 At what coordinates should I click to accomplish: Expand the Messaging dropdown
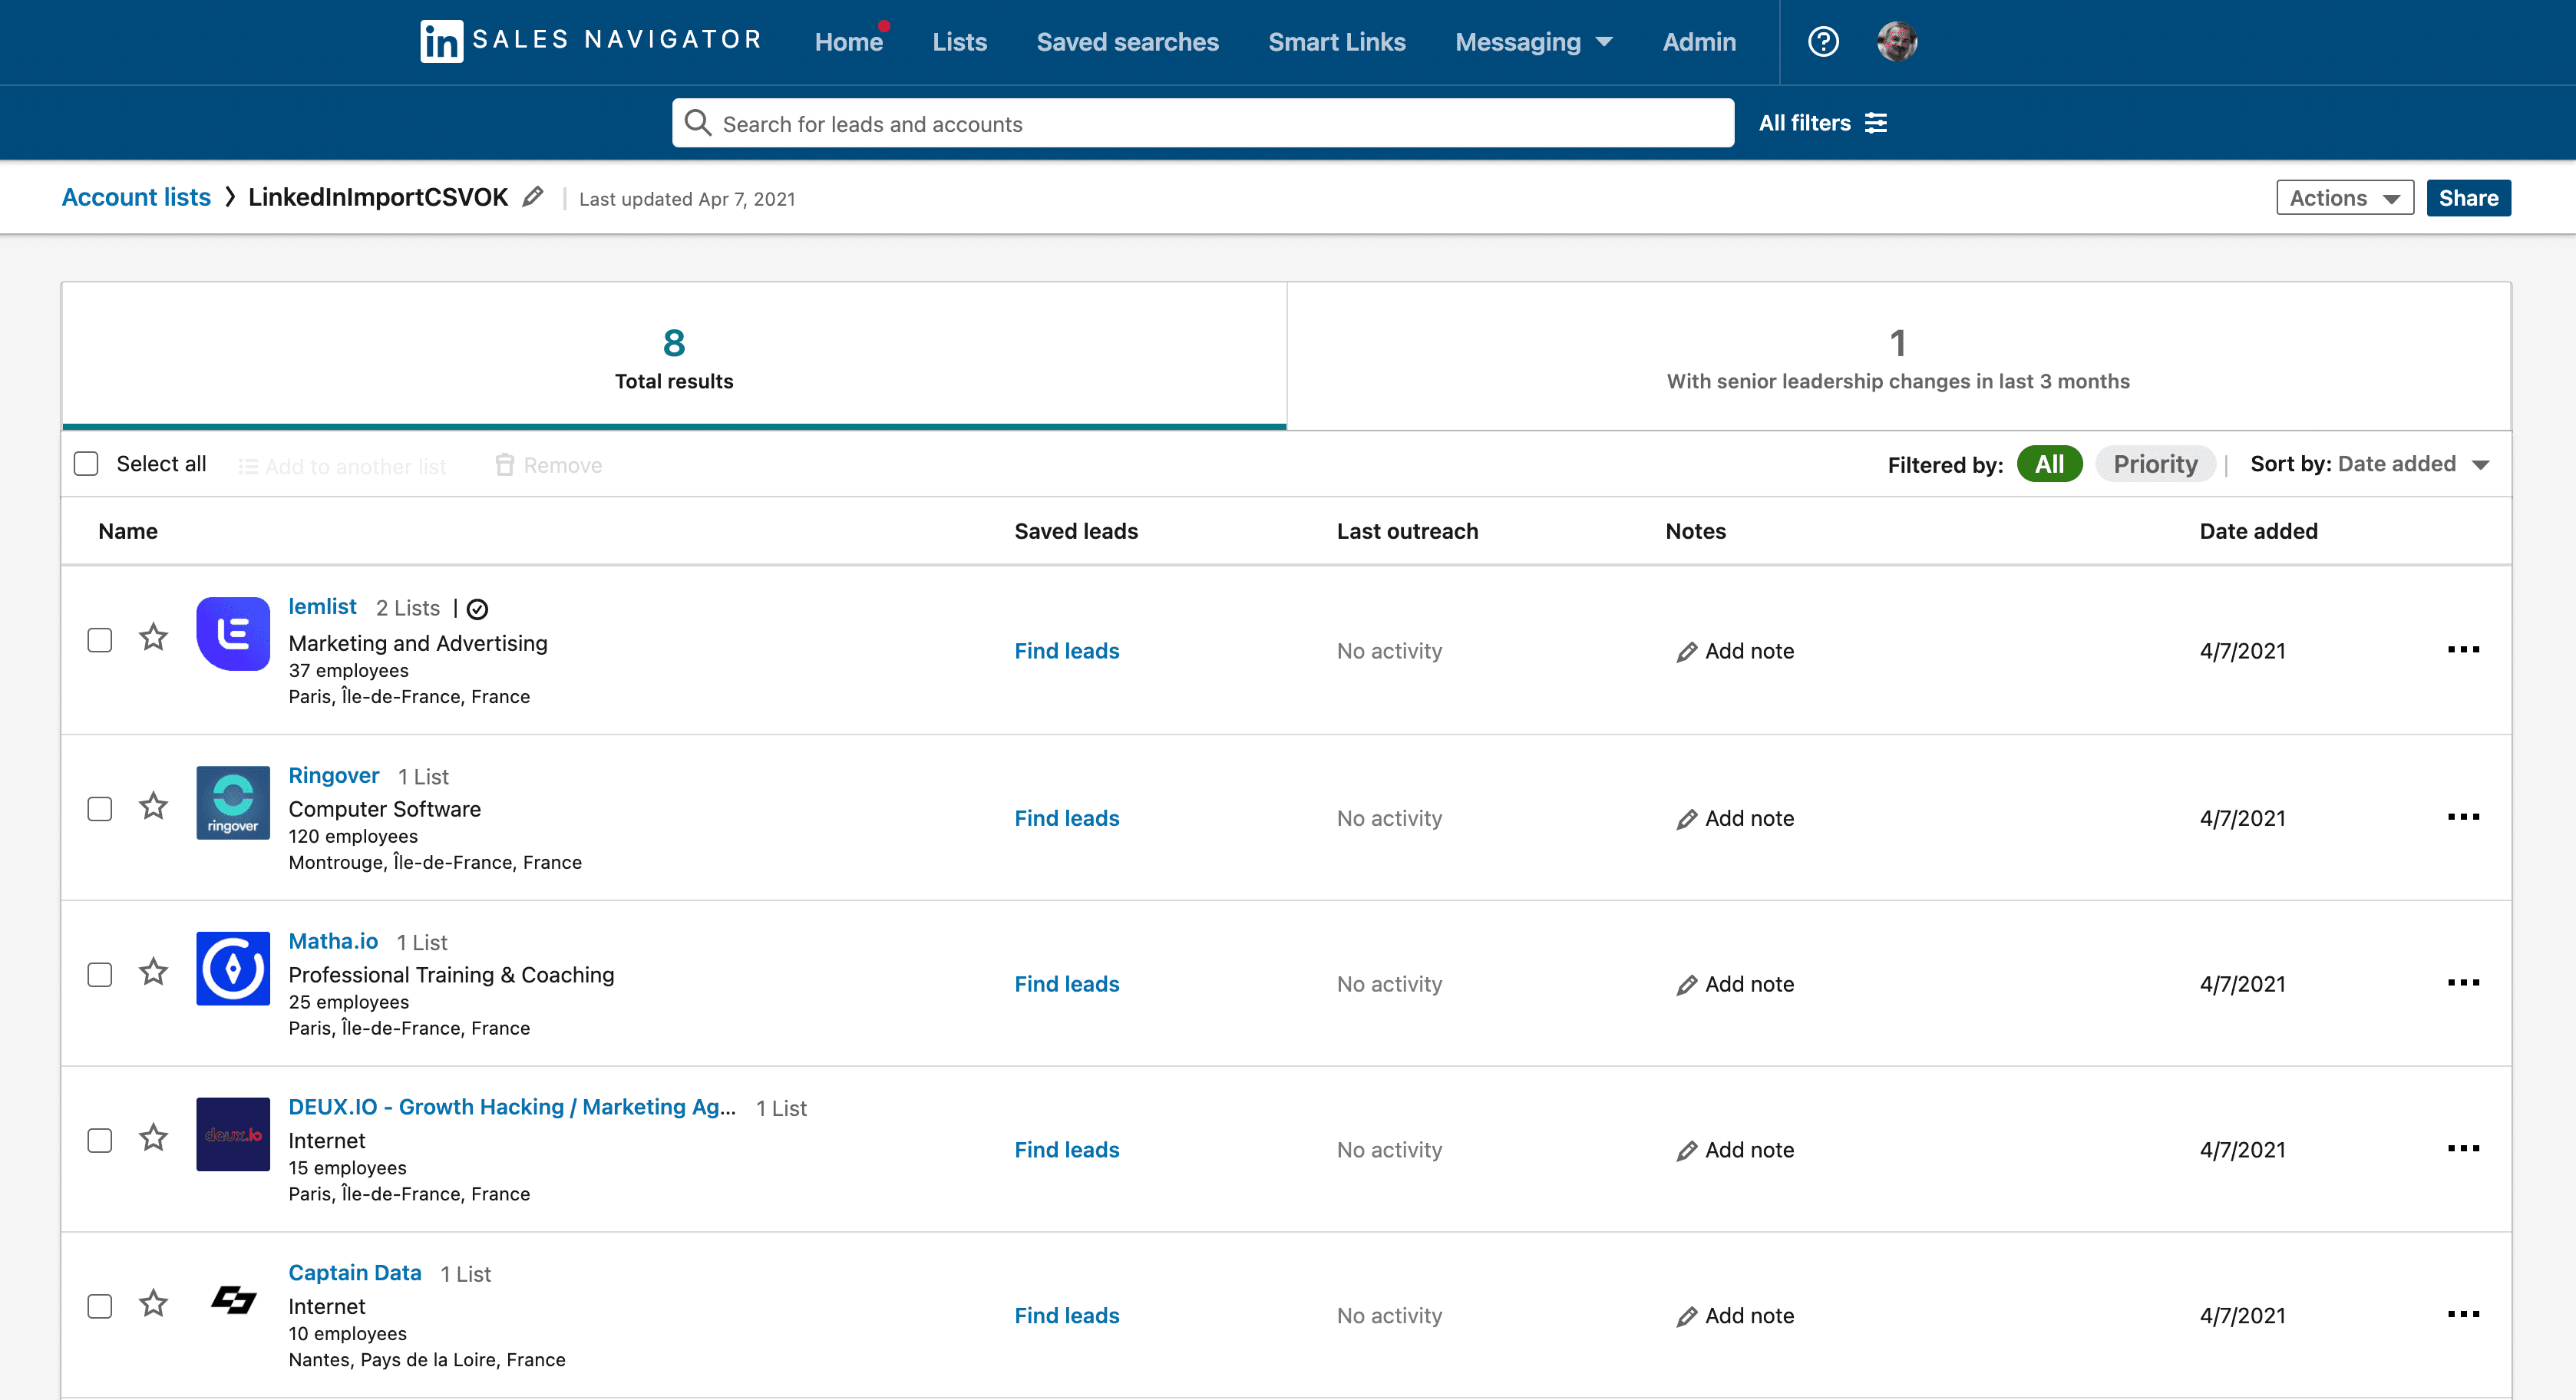coord(1533,42)
